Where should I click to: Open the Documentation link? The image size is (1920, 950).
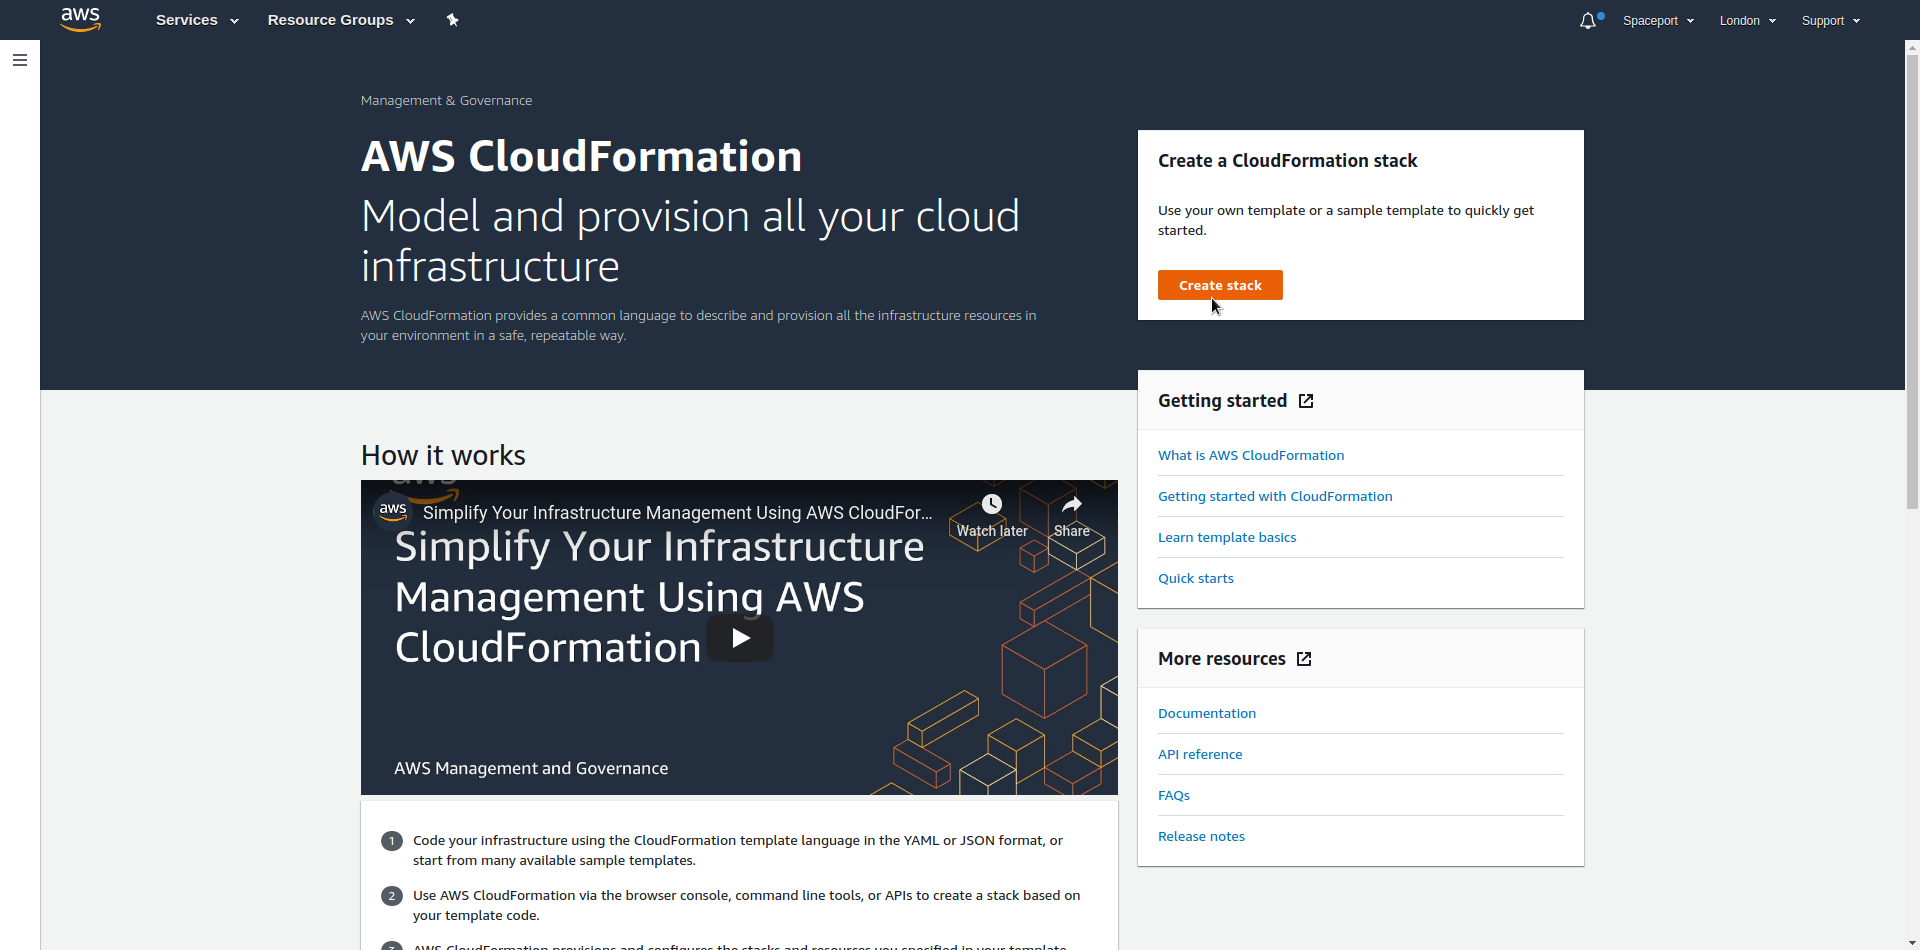(1207, 713)
